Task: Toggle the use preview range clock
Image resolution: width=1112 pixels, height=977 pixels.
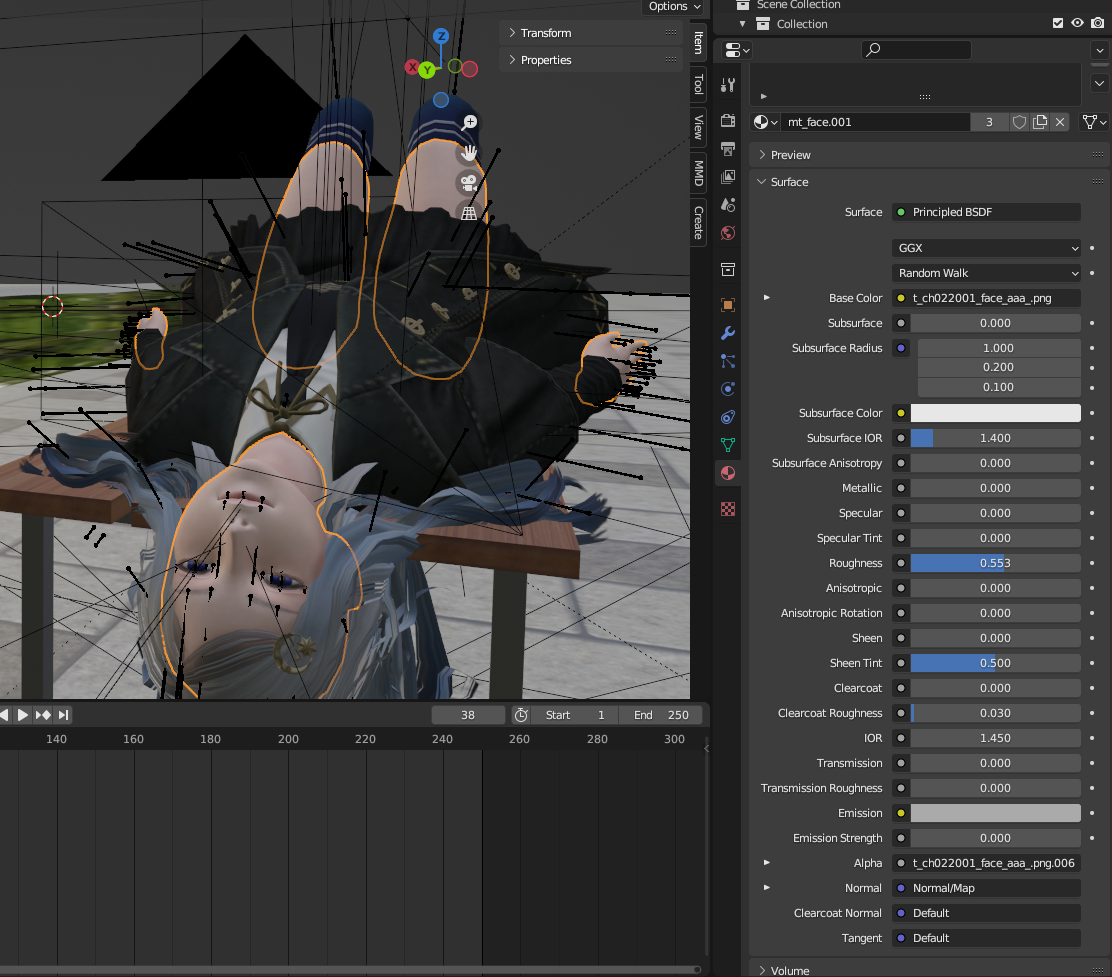Action: (521, 715)
